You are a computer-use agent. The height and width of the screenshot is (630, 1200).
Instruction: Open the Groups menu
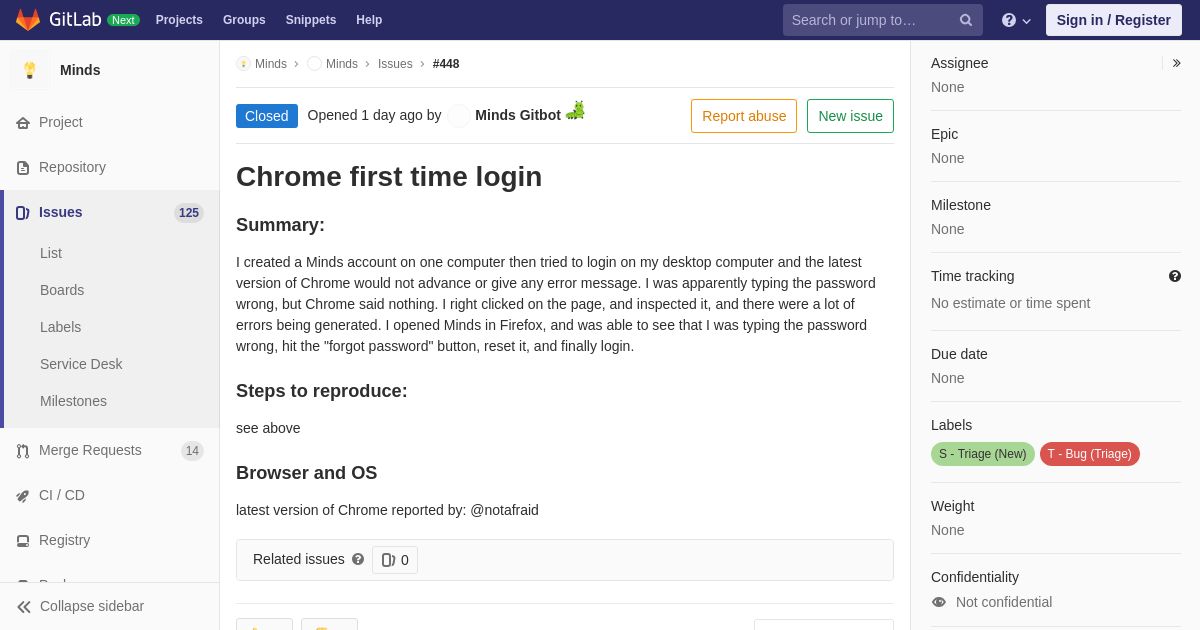[x=244, y=20]
